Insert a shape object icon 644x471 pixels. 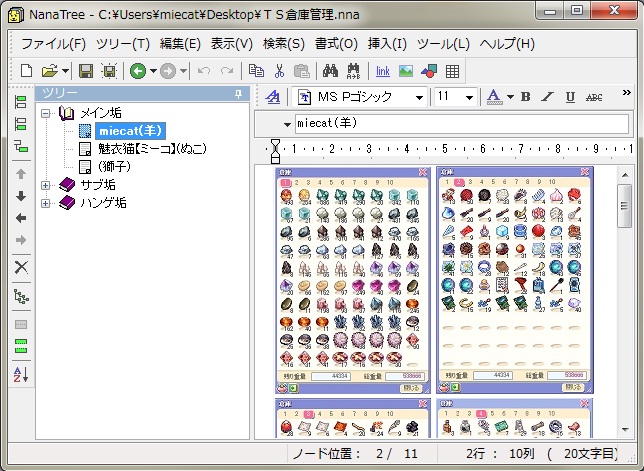coord(429,71)
